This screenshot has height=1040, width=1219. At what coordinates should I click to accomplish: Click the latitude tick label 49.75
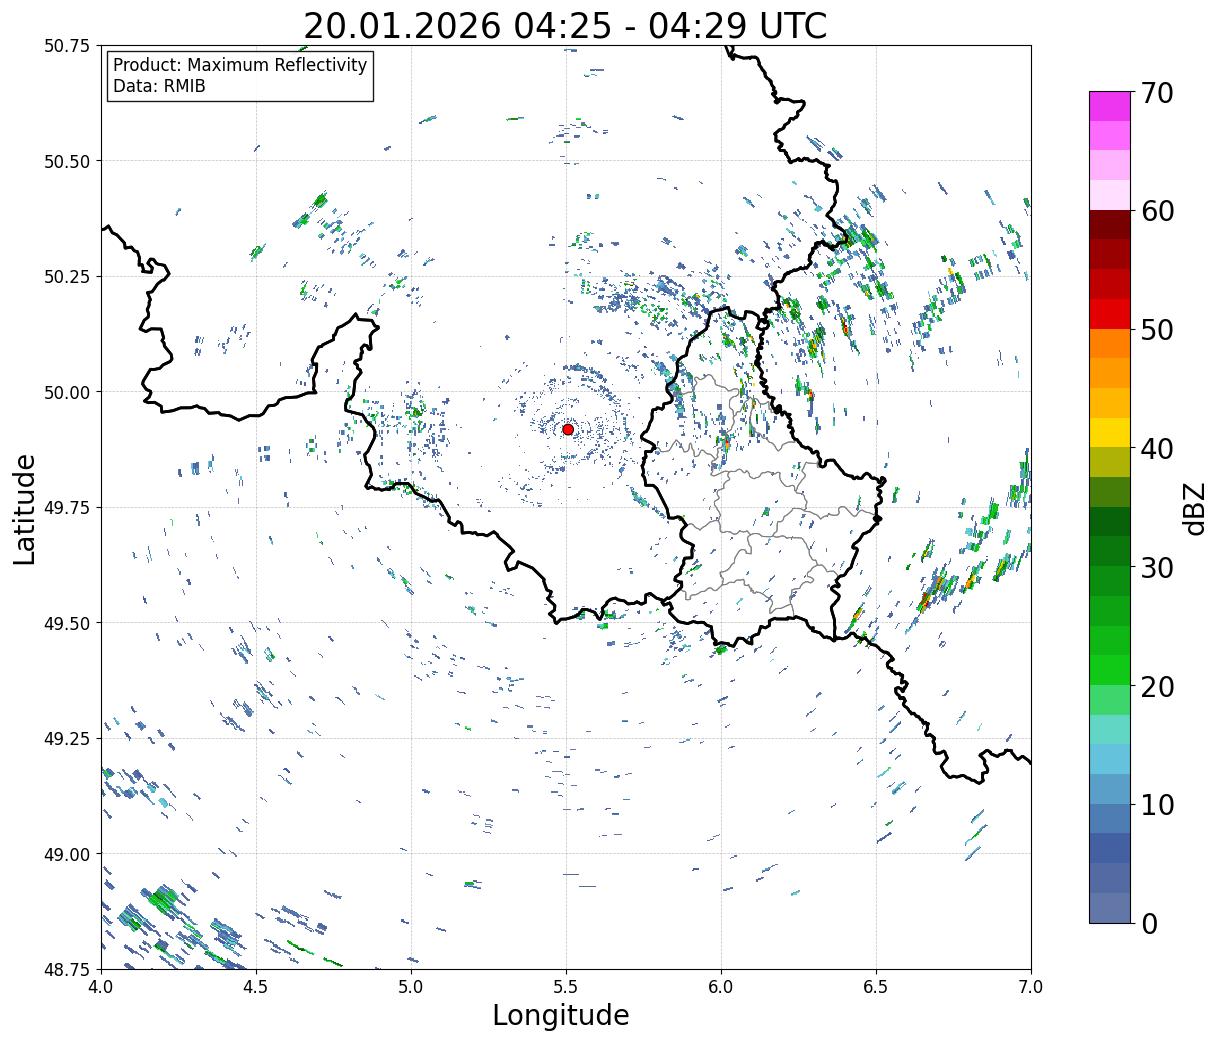pyautogui.click(x=67, y=508)
